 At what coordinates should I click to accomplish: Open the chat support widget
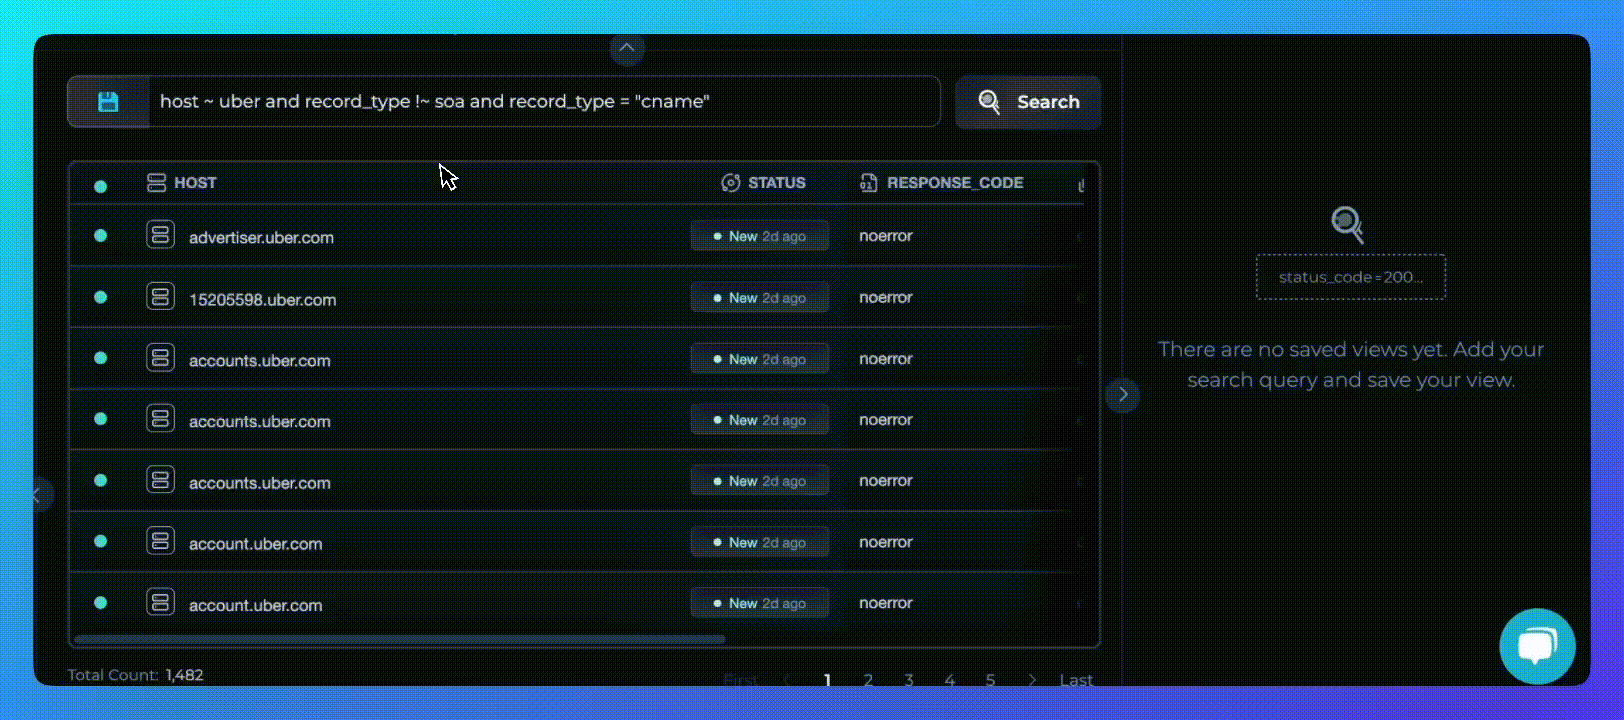point(1537,646)
